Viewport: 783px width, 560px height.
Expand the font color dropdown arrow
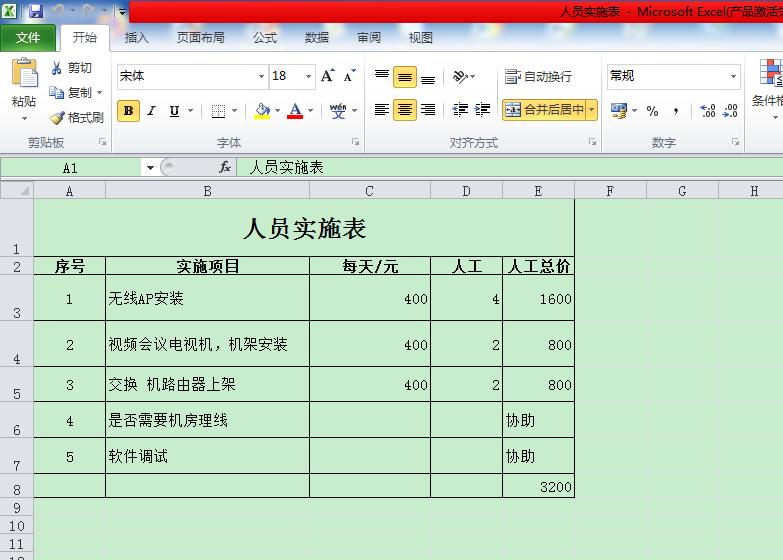coord(311,110)
